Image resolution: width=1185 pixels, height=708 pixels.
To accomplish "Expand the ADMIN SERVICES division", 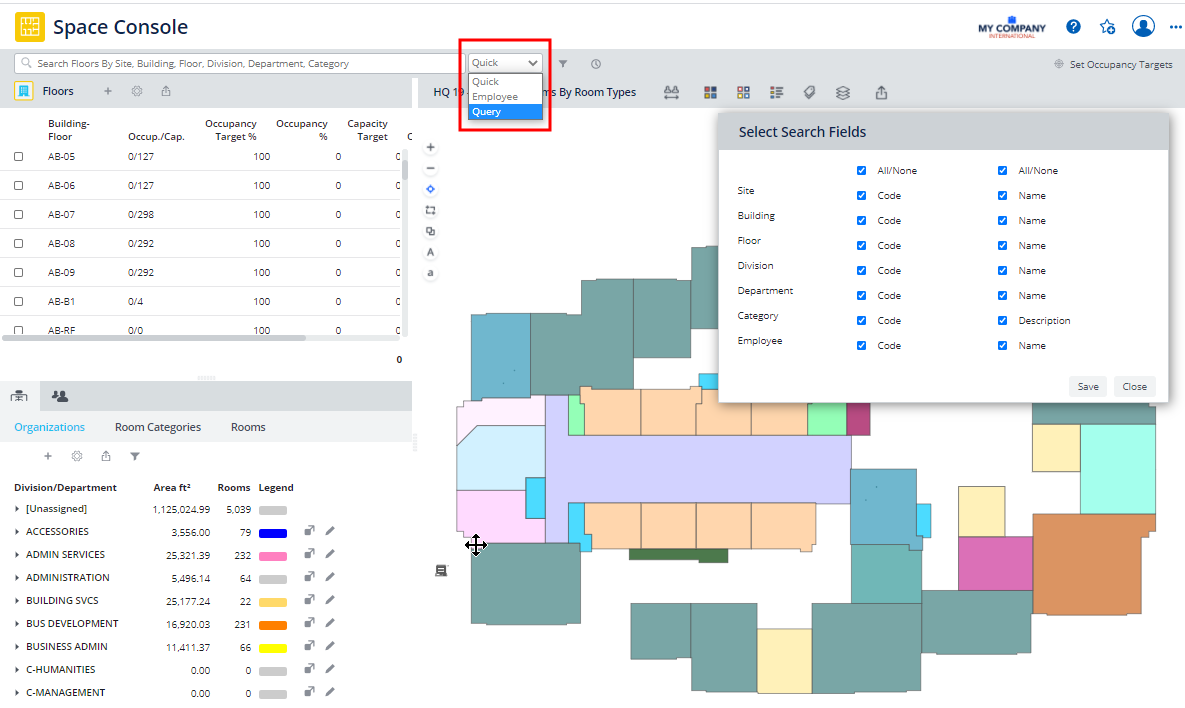I will coord(17,555).
